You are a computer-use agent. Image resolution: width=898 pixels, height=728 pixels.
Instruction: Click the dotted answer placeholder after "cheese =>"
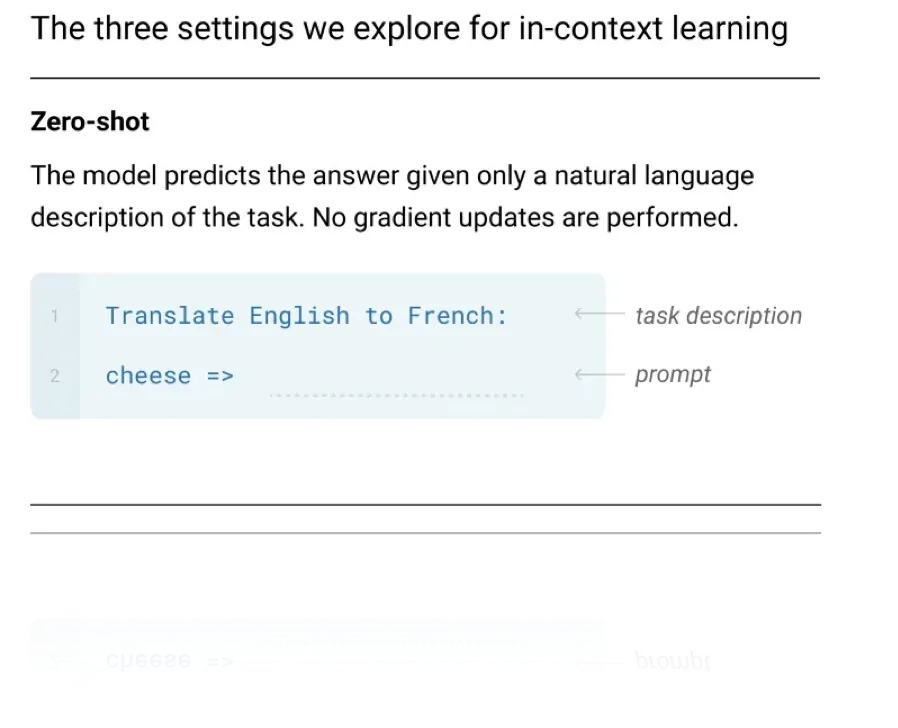(396, 395)
